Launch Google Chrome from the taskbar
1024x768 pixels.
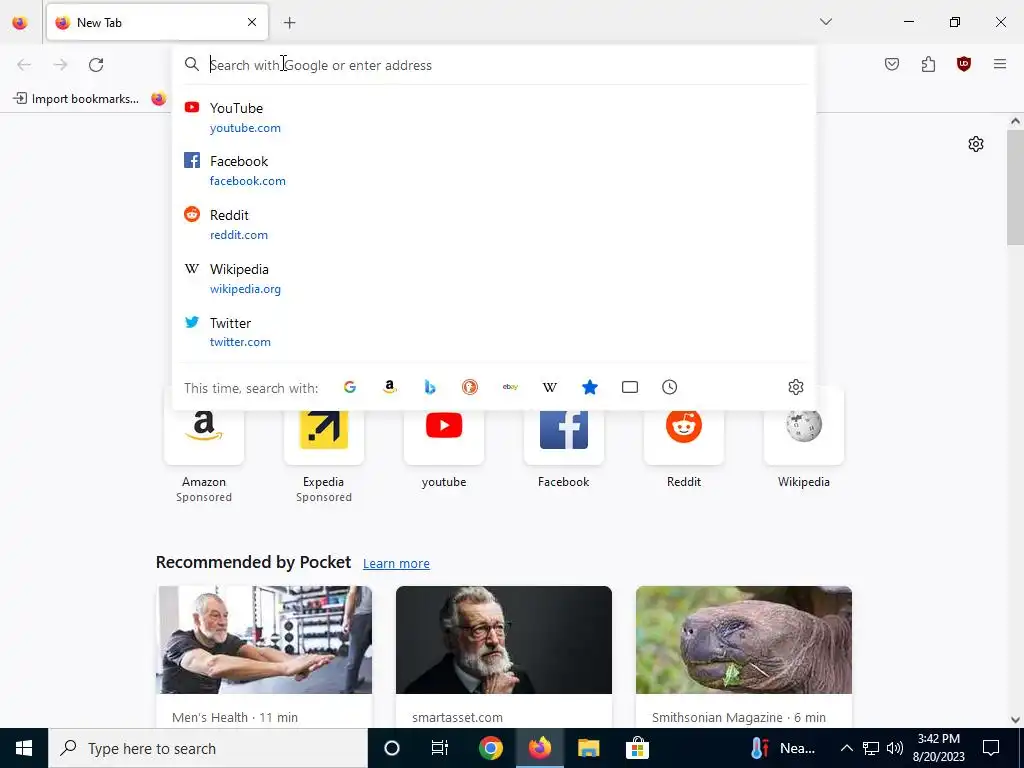coord(490,748)
